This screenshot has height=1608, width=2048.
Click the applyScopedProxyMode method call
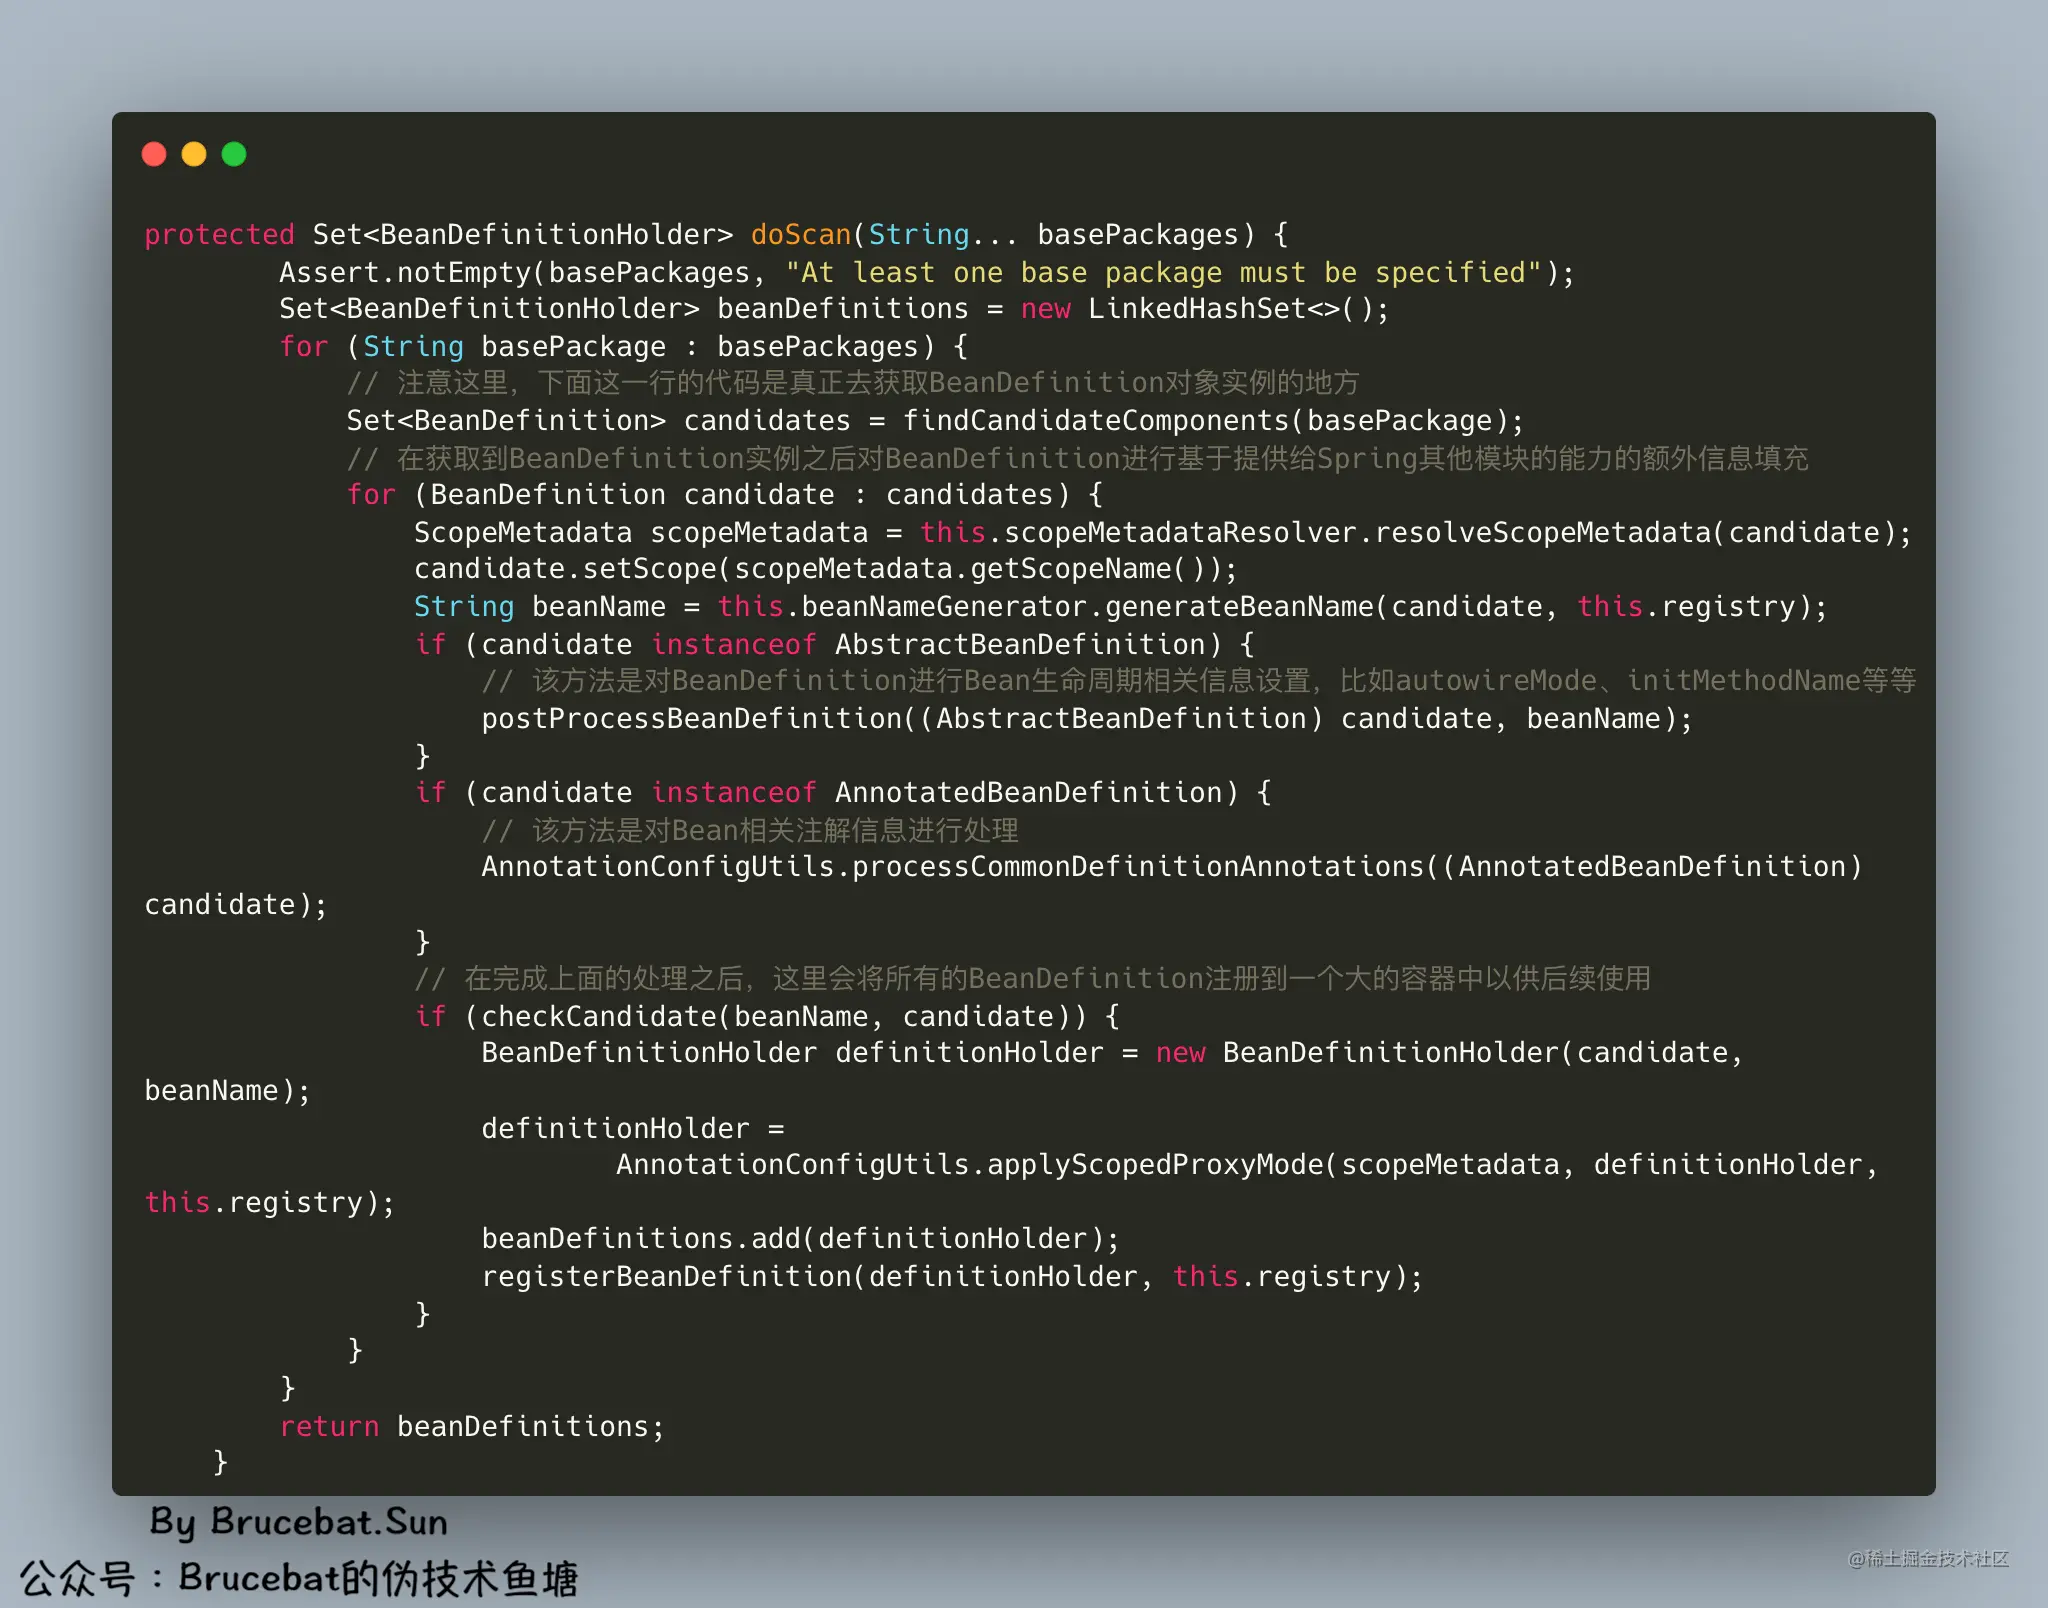pos(1154,1165)
